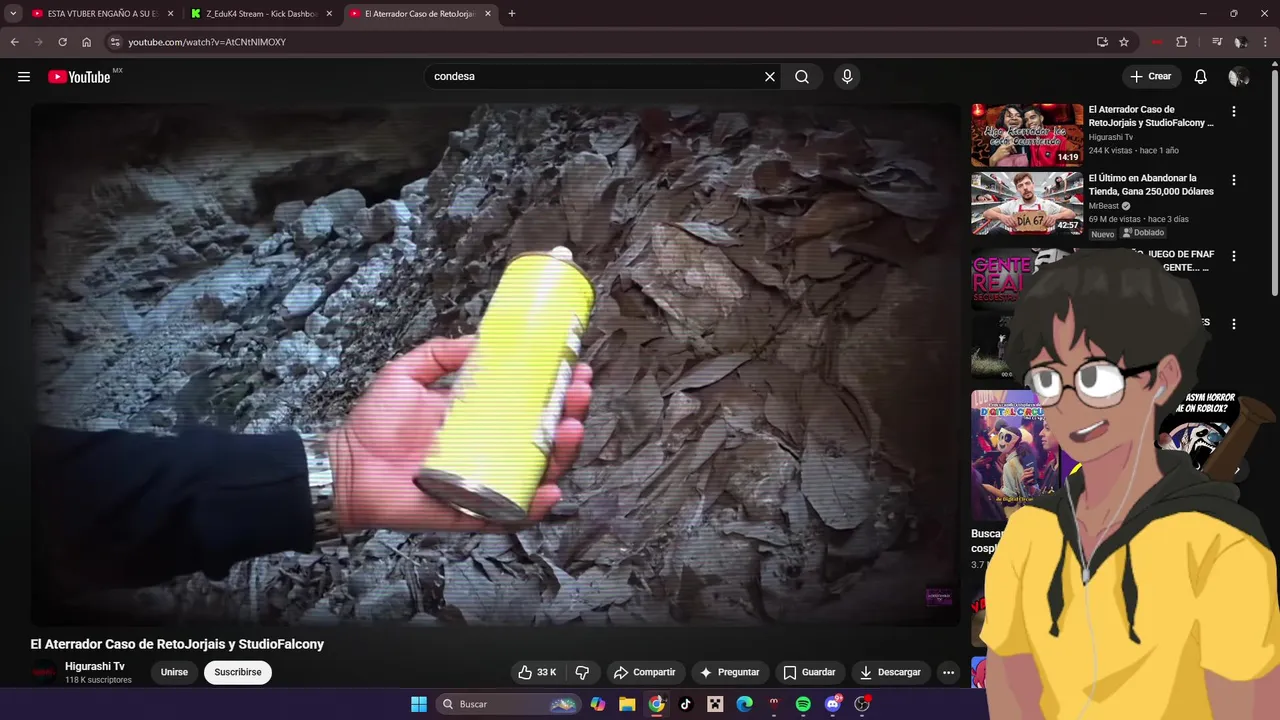Click the video player frame
This screenshot has height=720, width=1280.
tap(495, 365)
